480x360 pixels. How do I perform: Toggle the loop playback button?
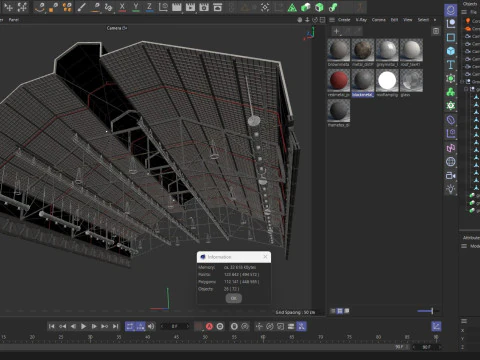pos(130,326)
